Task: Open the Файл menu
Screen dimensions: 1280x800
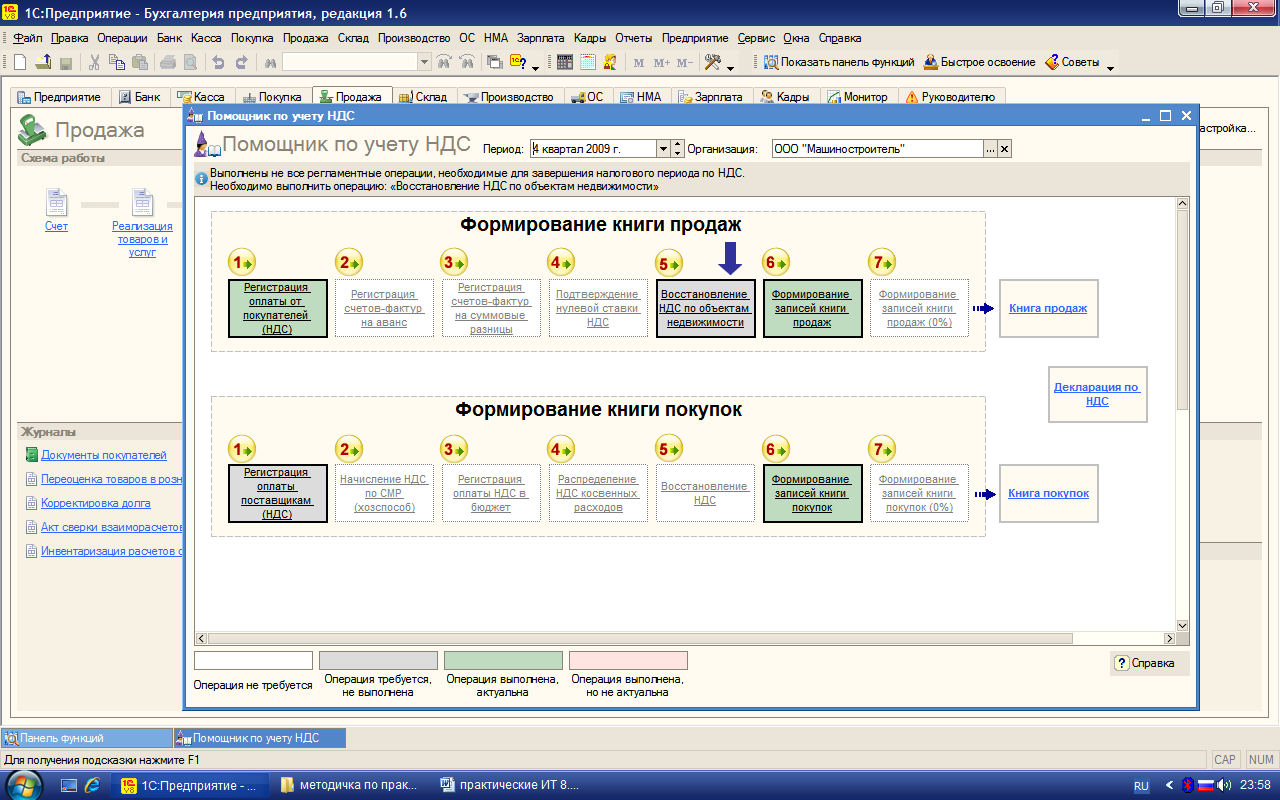Action: click(x=28, y=38)
